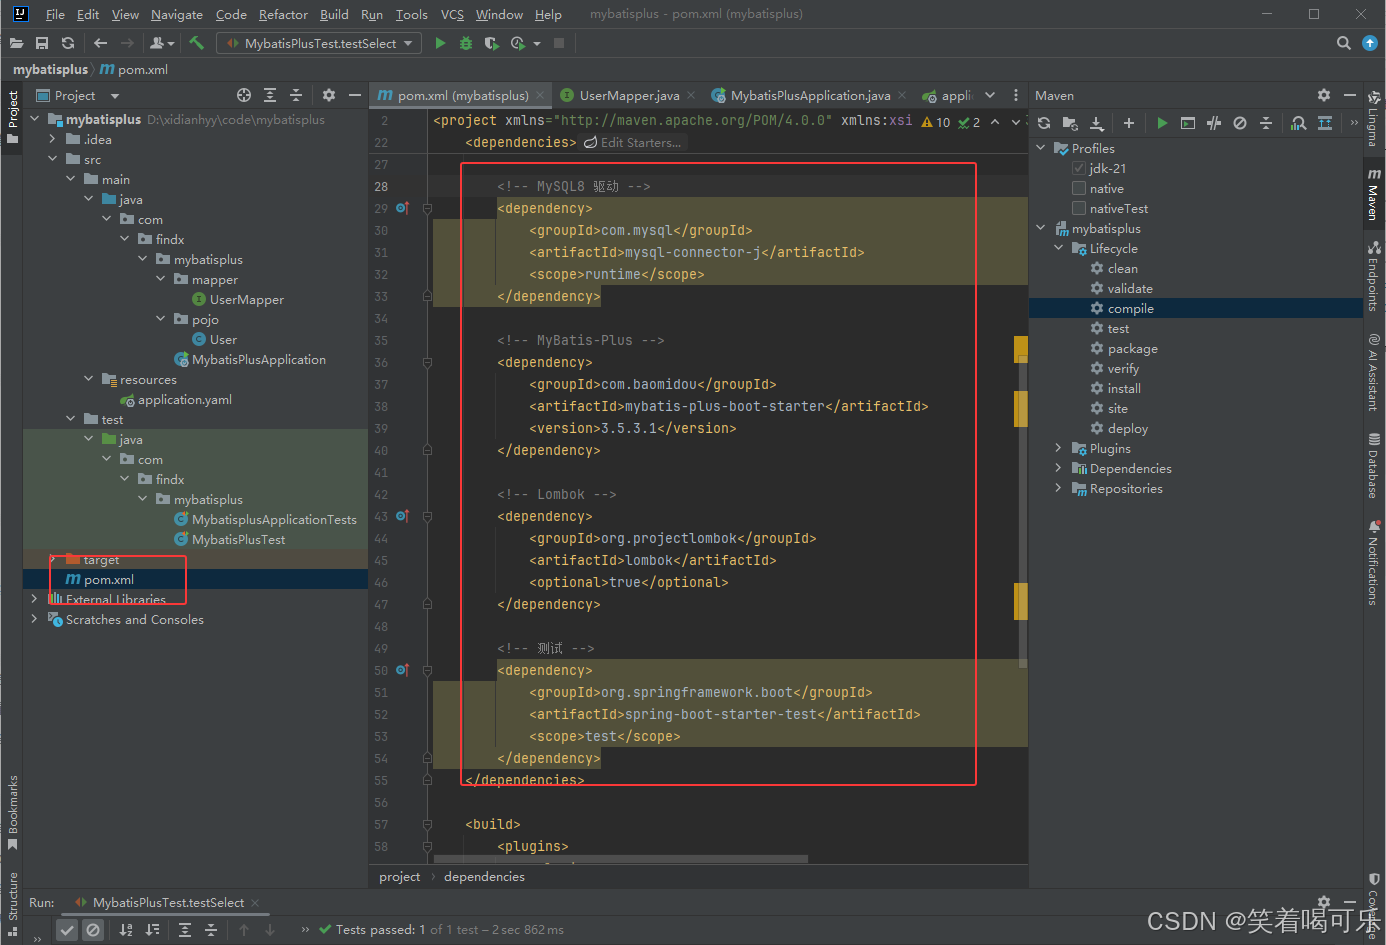Click the rerun checkmark icon in Run panel
Image resolution: width=1386 pixels, height=945 pixels.
coord(67,930)
